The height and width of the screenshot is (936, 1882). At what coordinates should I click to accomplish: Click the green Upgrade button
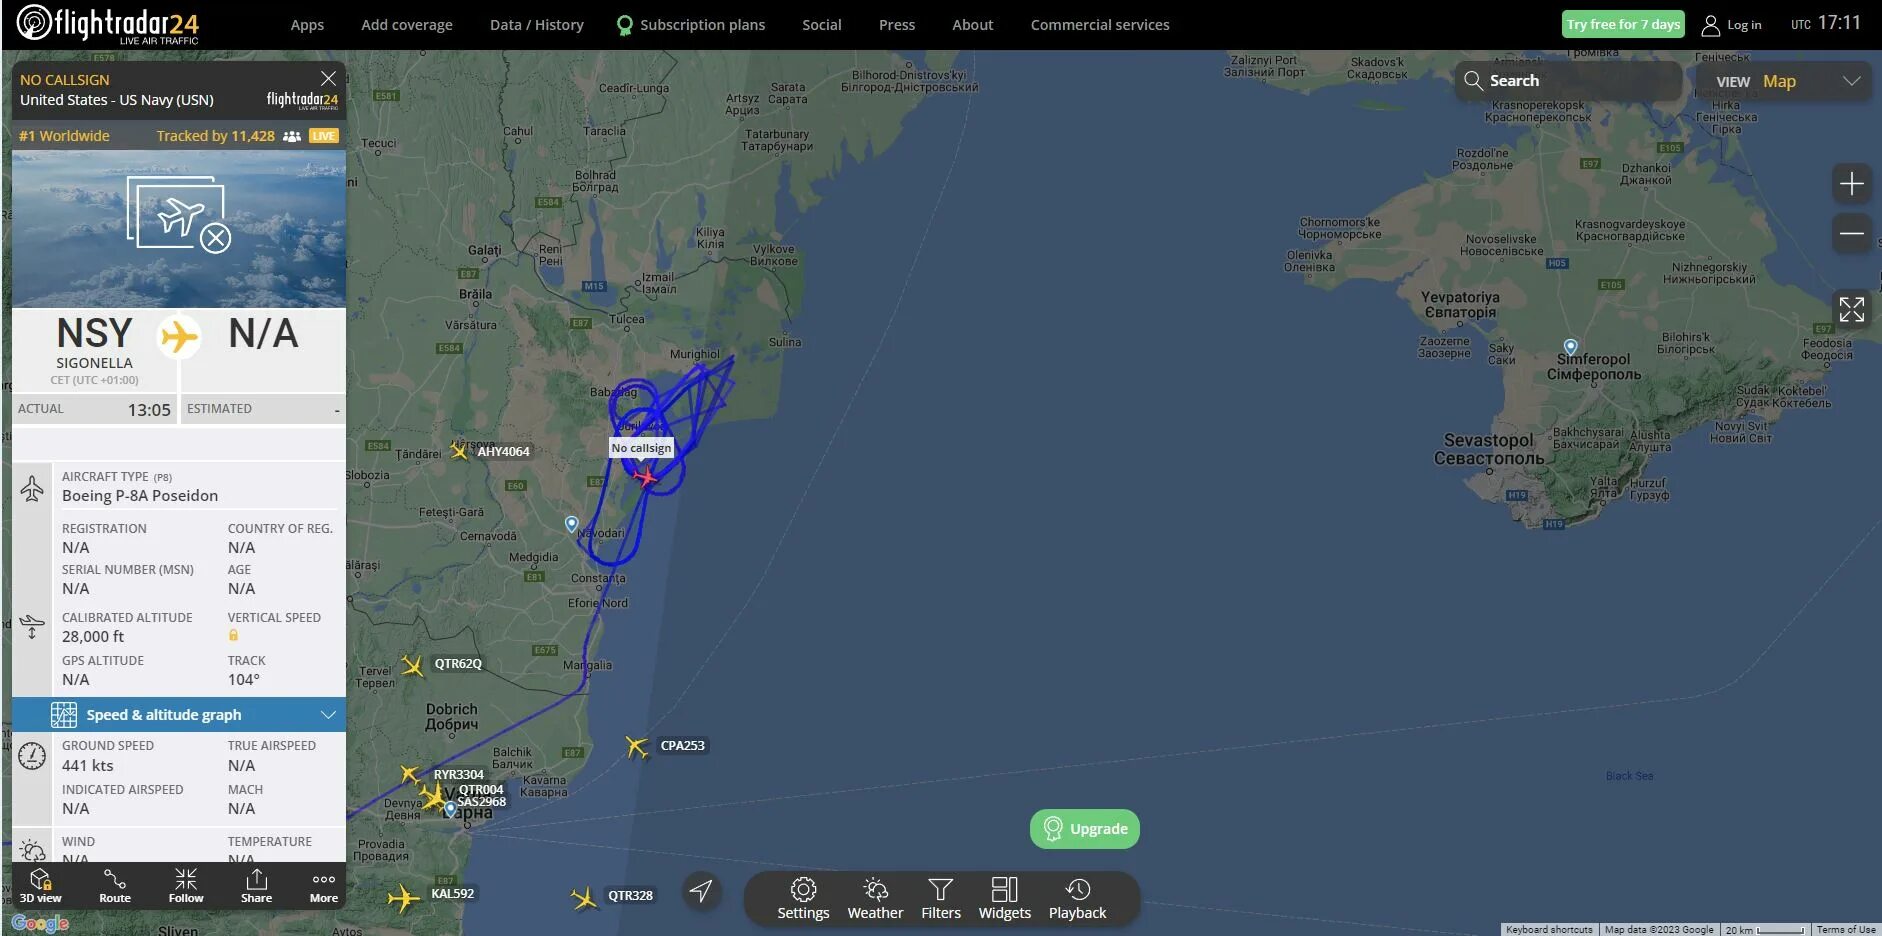point(1085,829)
